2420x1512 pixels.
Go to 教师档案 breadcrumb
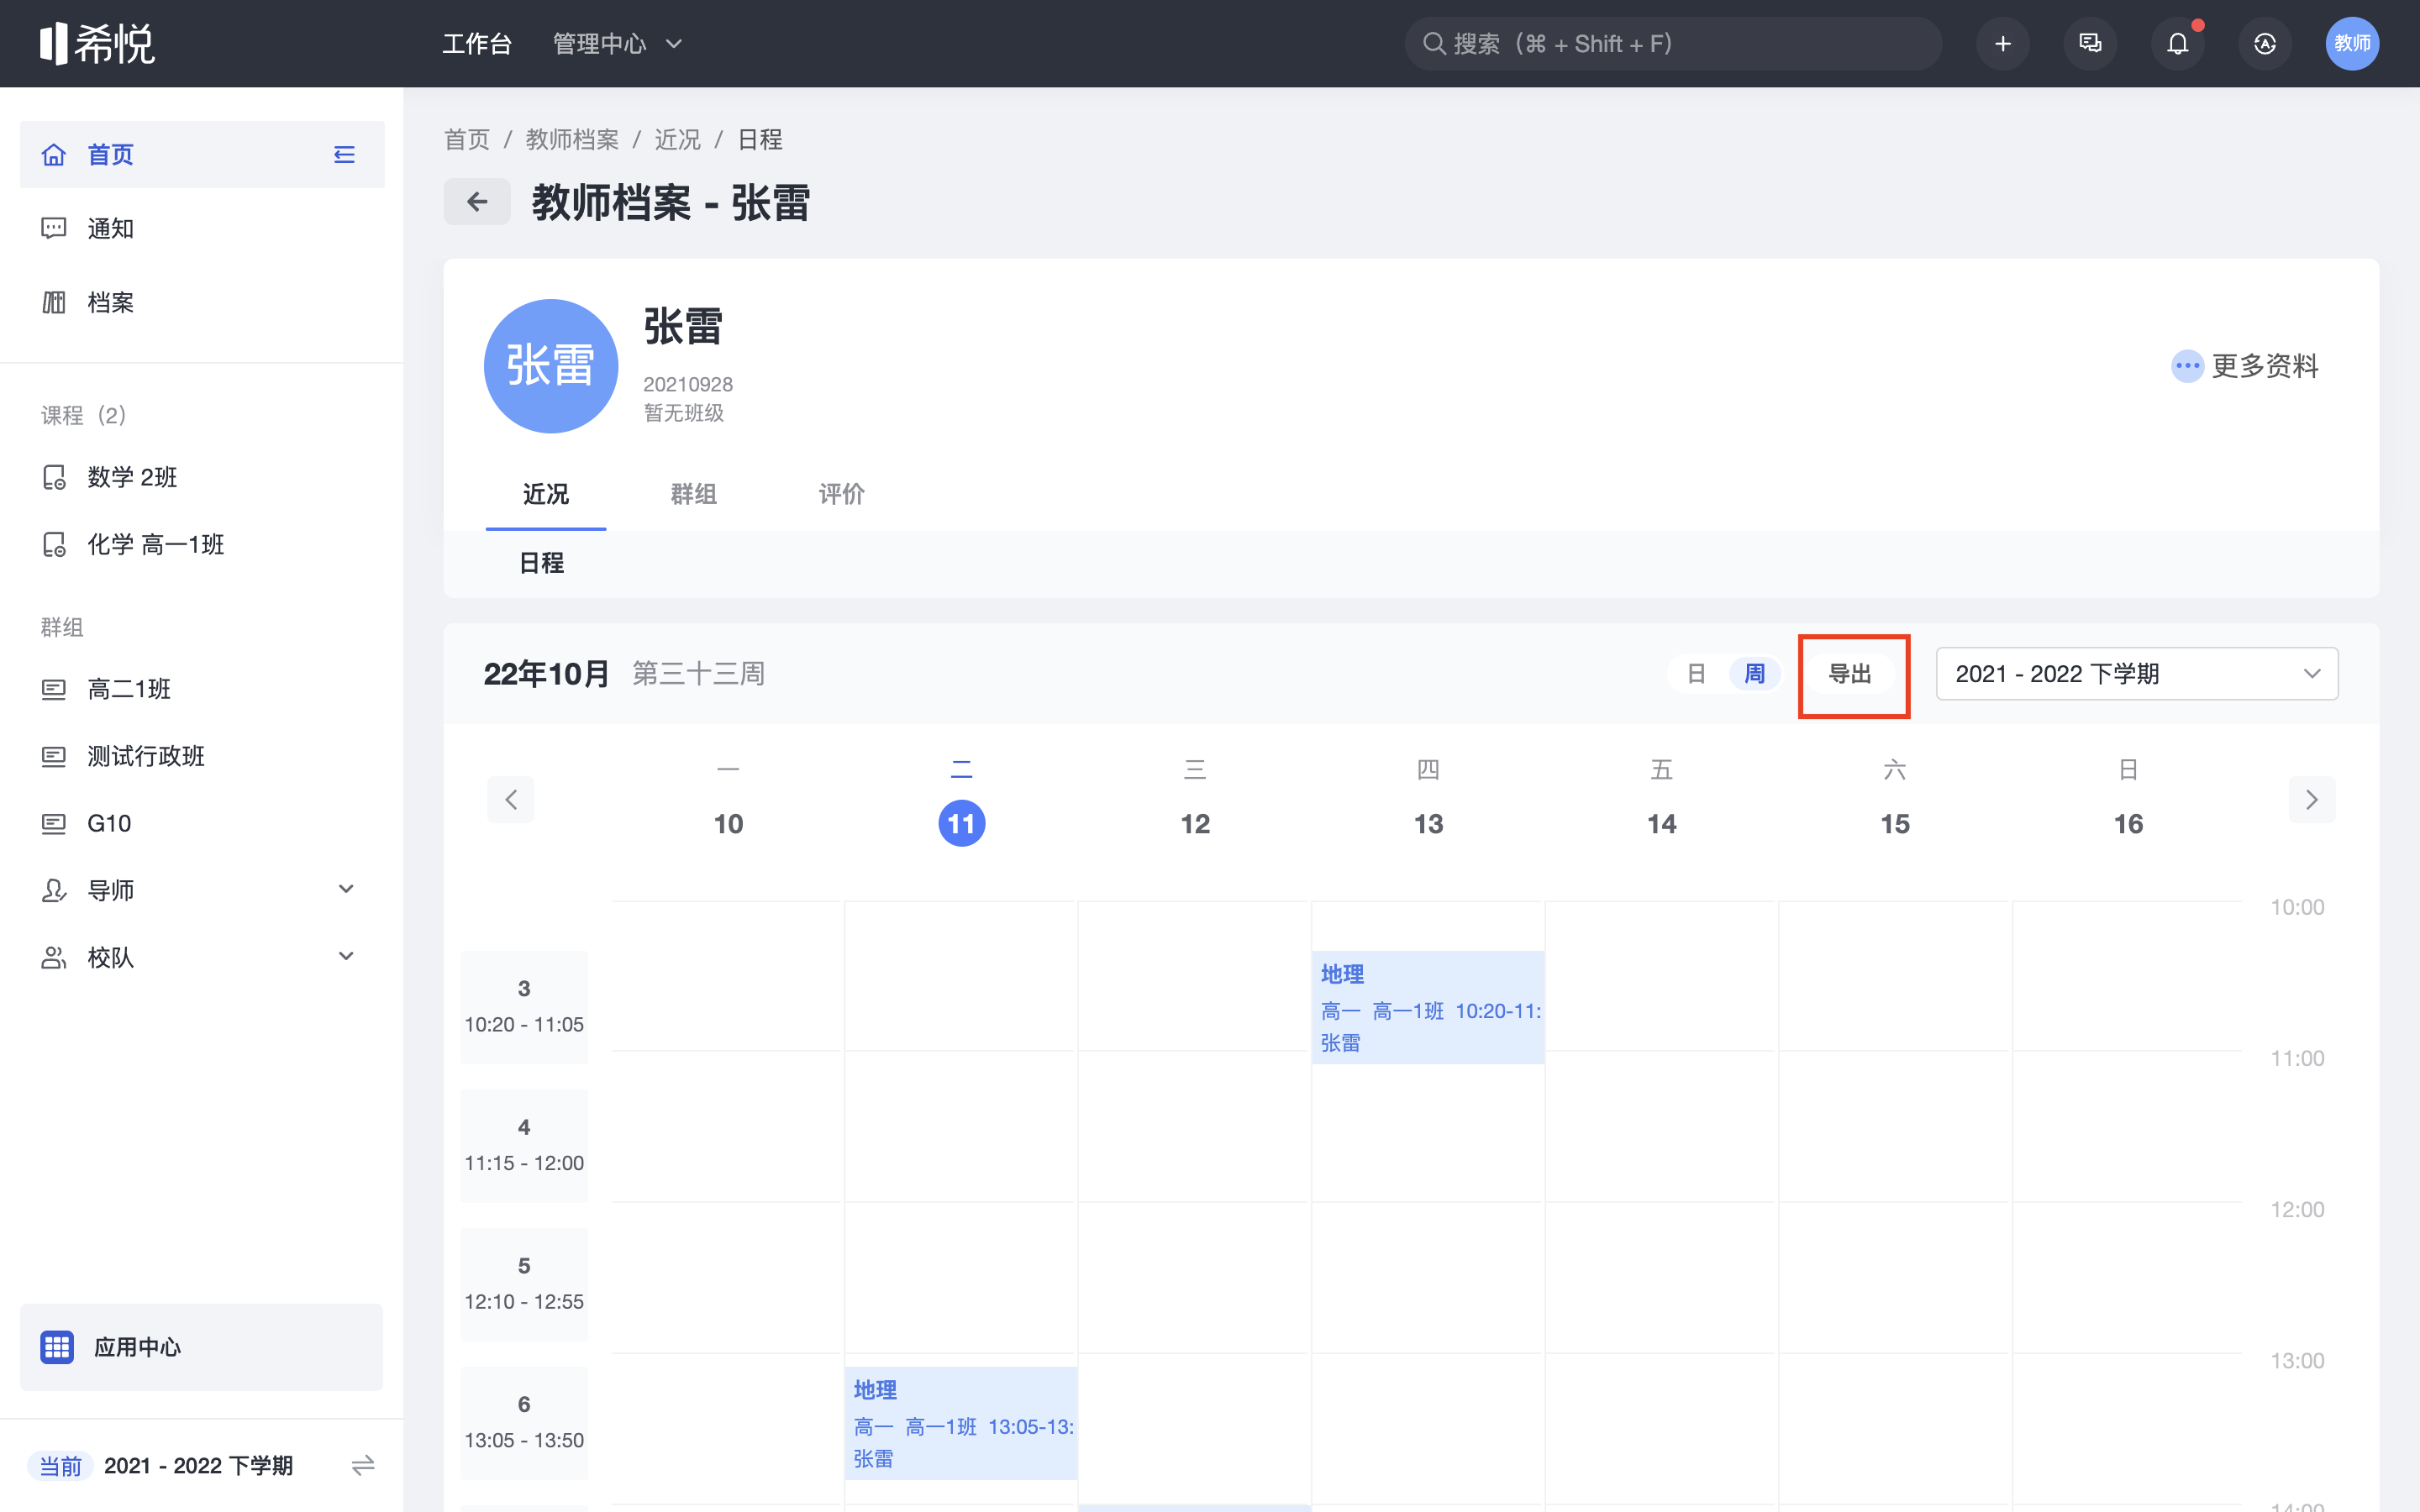[x=572, y=139]
